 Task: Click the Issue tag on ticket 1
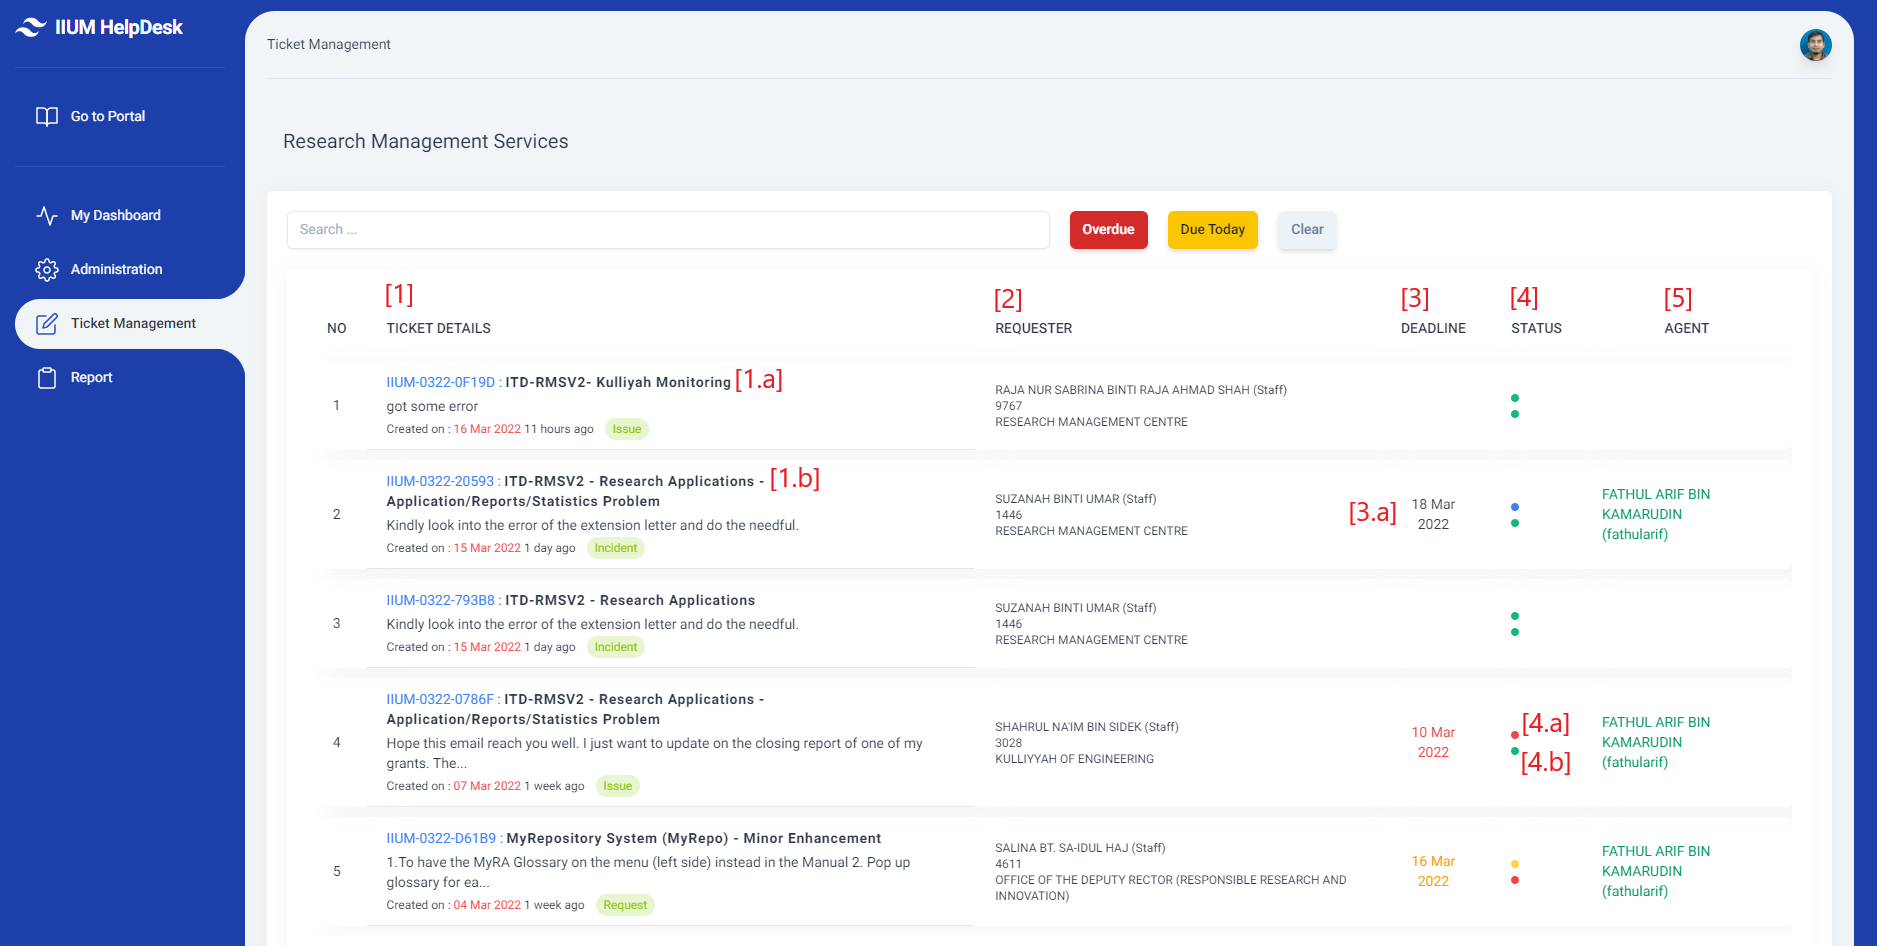627,429
